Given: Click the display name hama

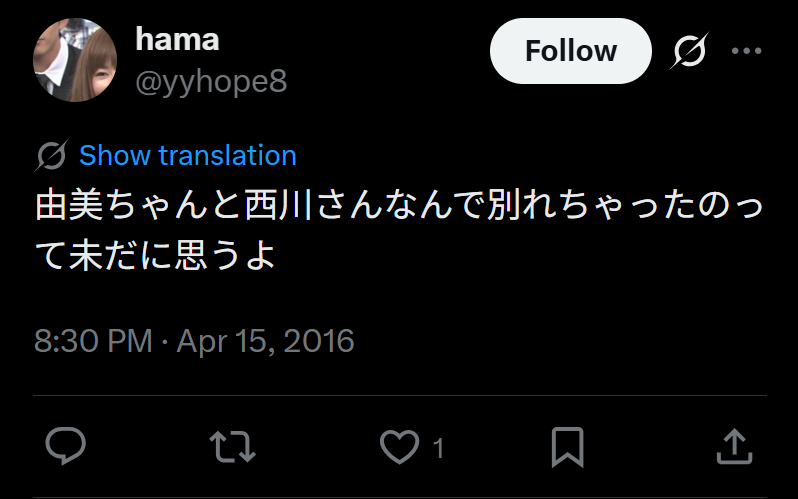Looking at the screenshot, I should (x=177, y=39).
